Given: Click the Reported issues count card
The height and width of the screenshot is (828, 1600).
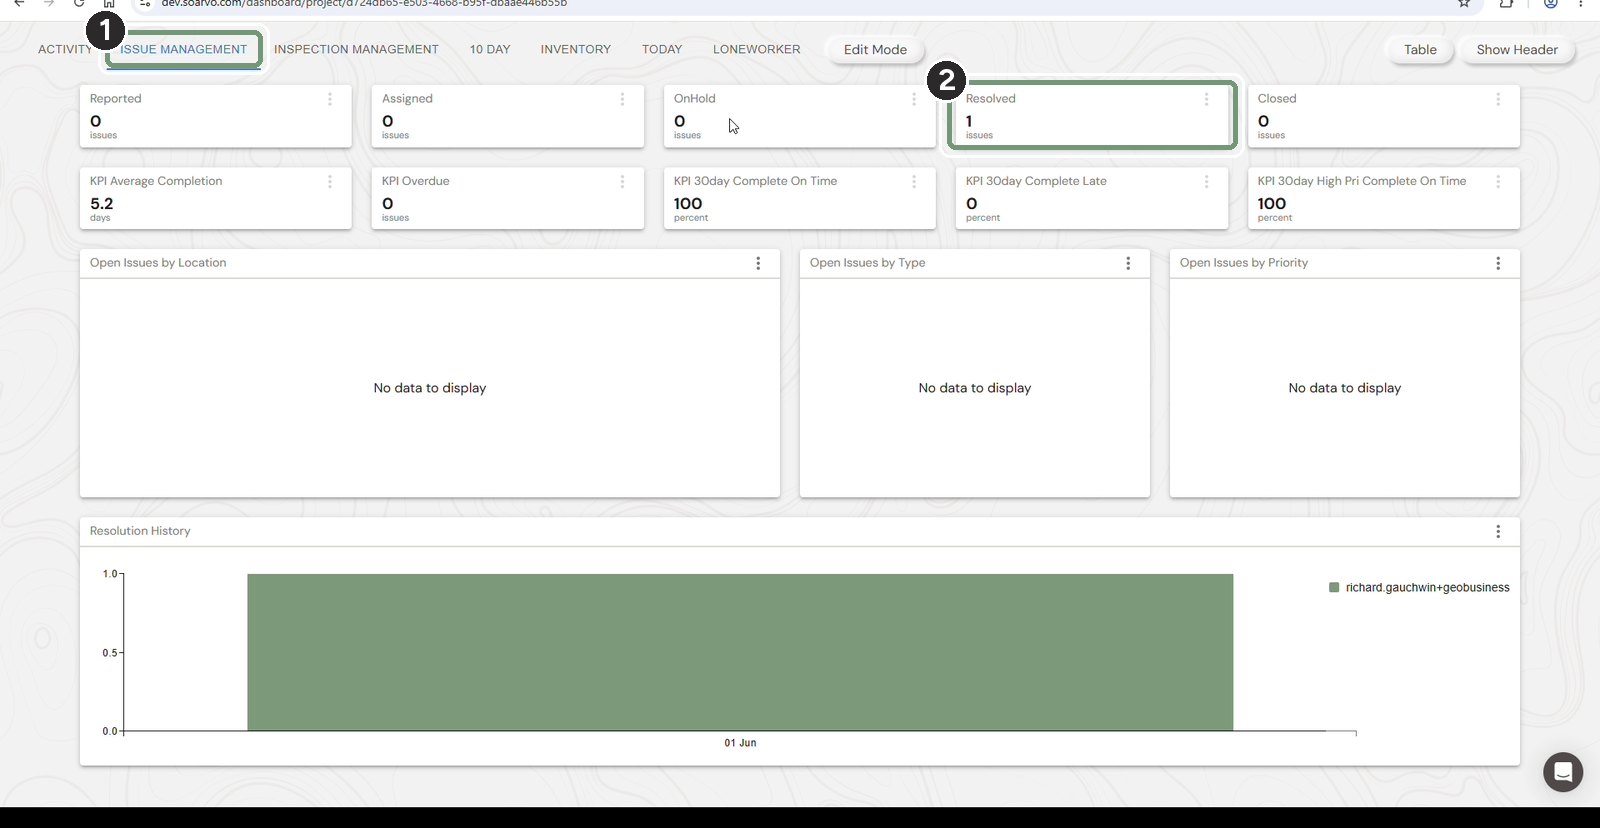Looking at the screenshot, I should coord(216,116).
